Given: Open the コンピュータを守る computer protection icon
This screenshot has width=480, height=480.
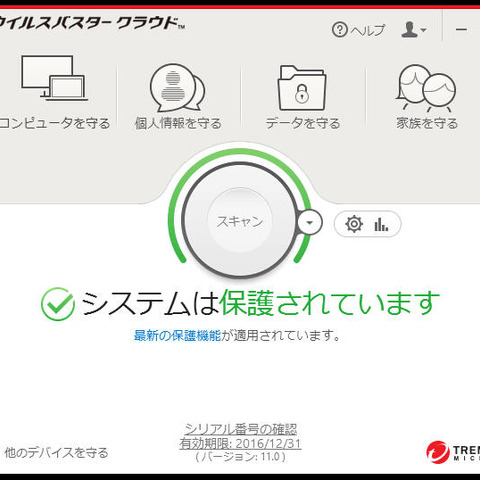Looking at the screenshot, I should pyautogui.click(x=54, y=78).
